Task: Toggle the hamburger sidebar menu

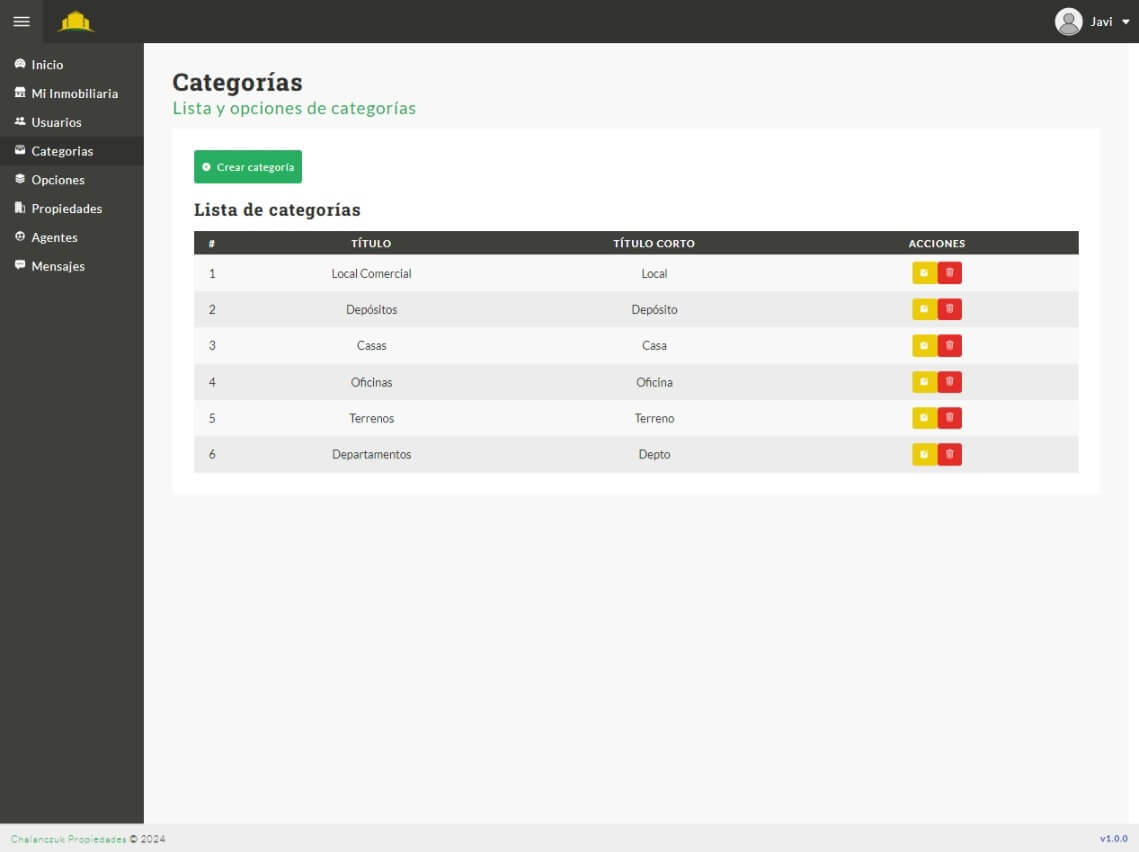Action: click(x=21, y=21)
